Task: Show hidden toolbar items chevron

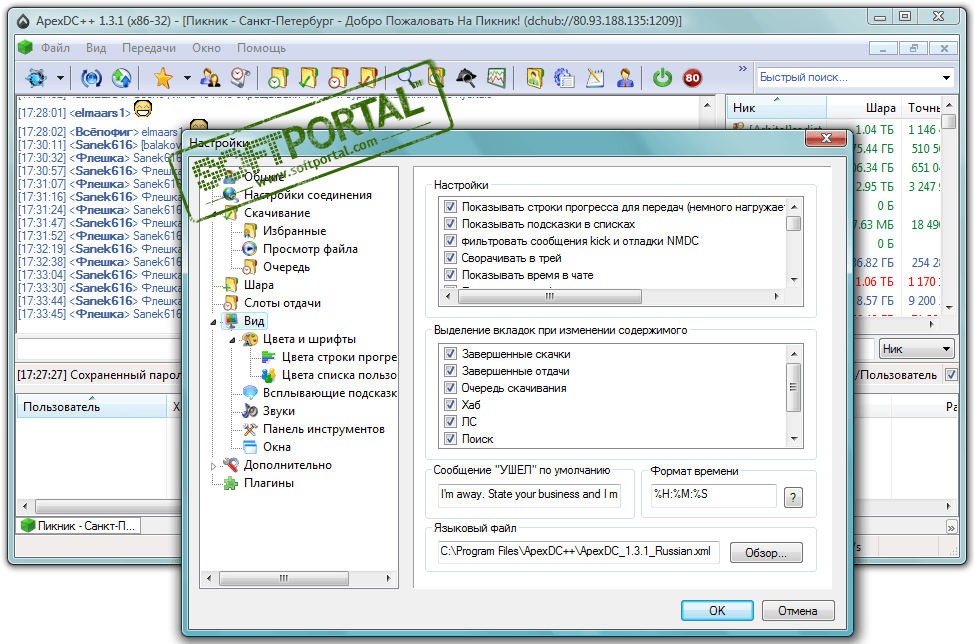Action: coord(742,68)
